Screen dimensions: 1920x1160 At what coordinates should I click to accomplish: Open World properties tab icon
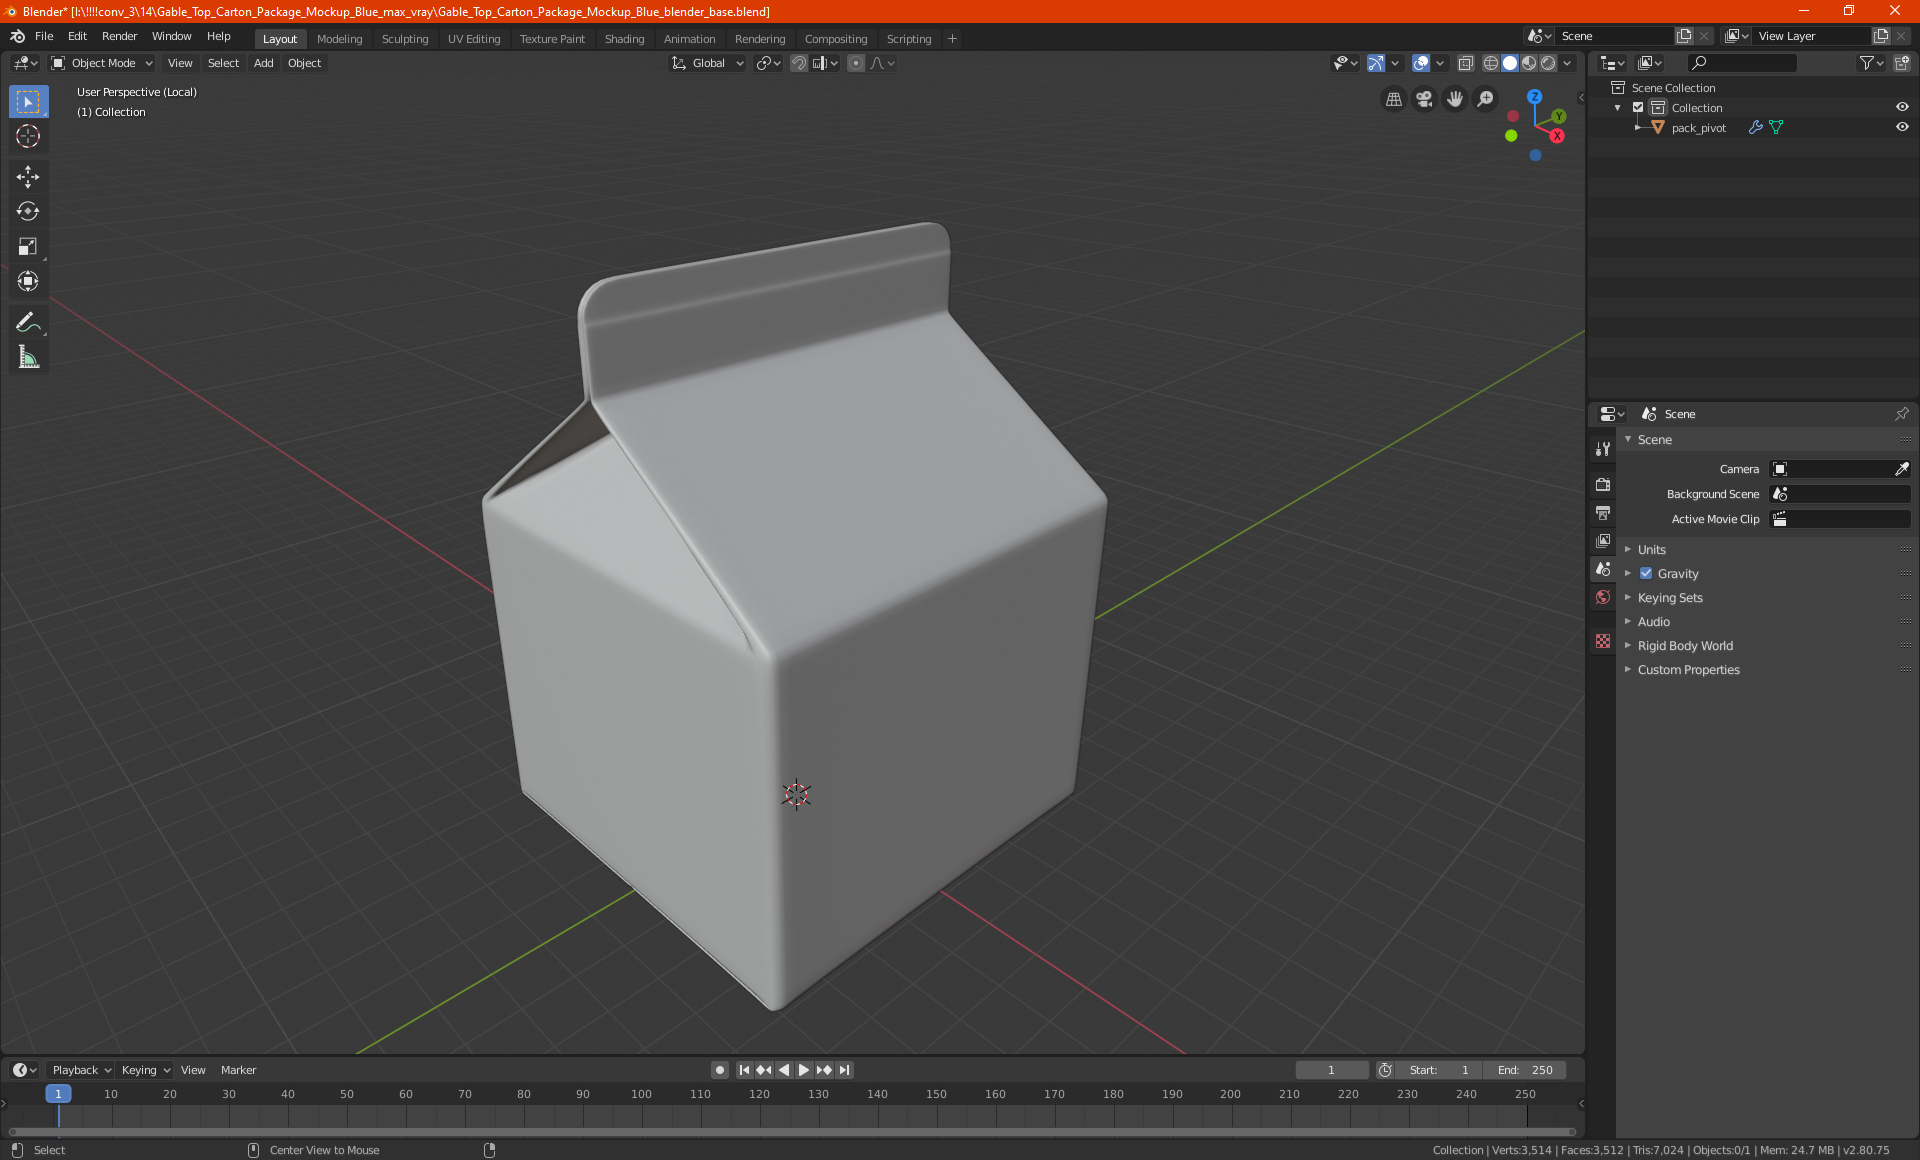click(1603, 597)
